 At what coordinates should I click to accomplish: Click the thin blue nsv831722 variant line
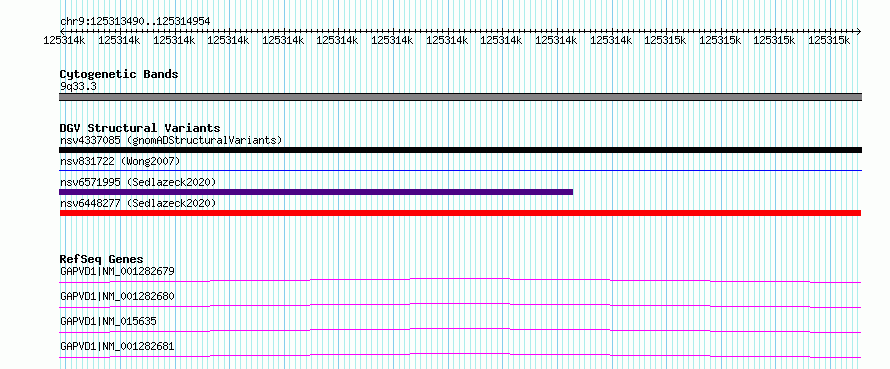460,170
